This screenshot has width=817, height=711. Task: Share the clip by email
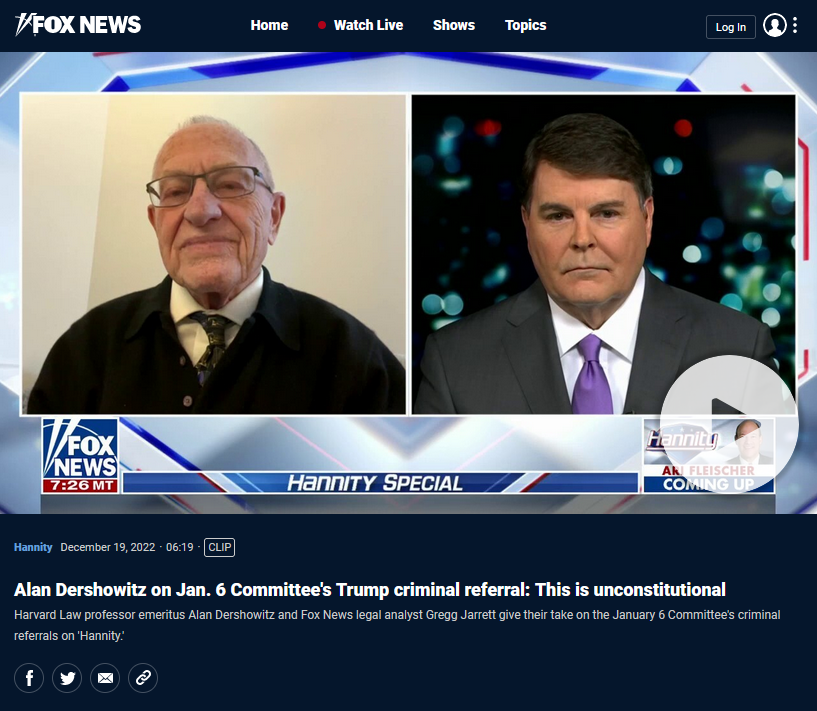point(105,678)
